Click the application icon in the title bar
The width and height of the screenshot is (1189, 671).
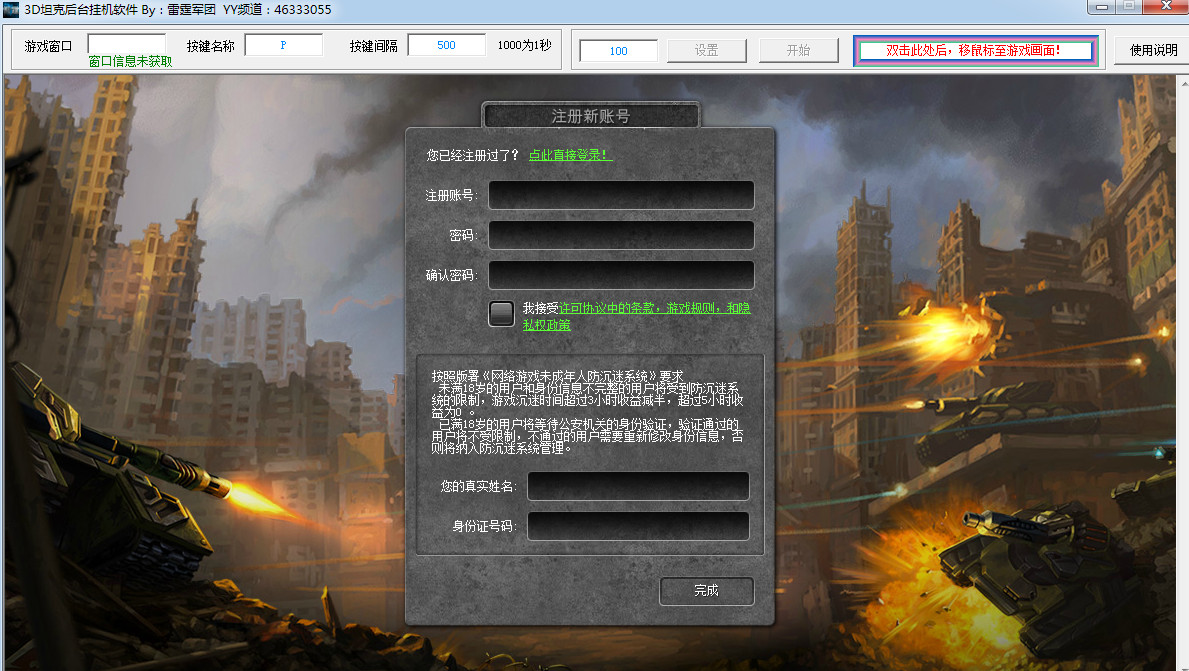pos(9,9)
